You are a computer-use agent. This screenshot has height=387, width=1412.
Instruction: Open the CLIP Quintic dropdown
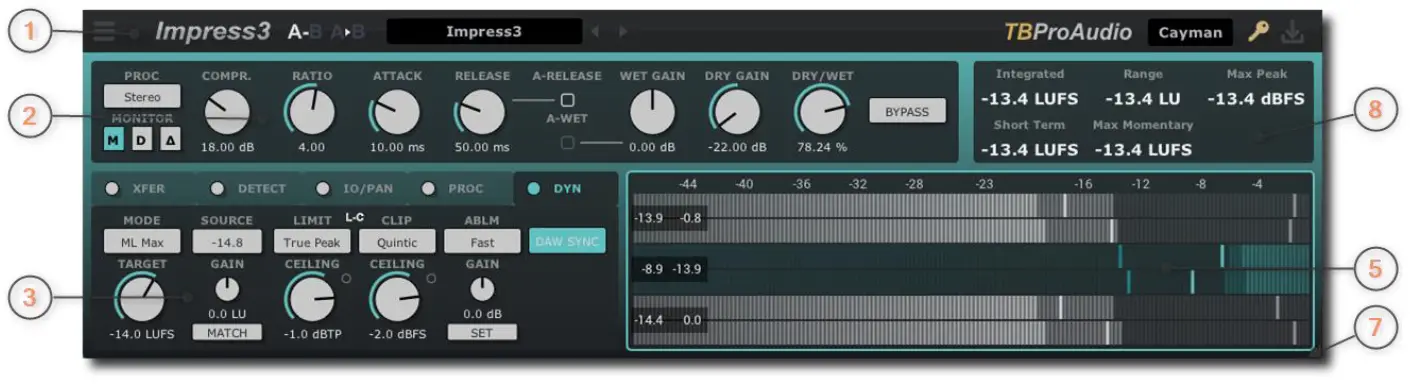397,241
